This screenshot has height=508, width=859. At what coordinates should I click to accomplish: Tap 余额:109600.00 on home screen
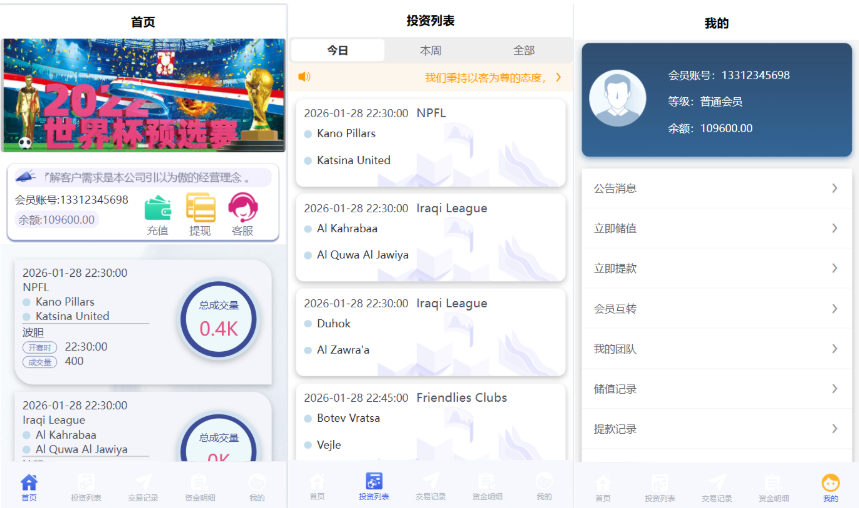[56, 220]
